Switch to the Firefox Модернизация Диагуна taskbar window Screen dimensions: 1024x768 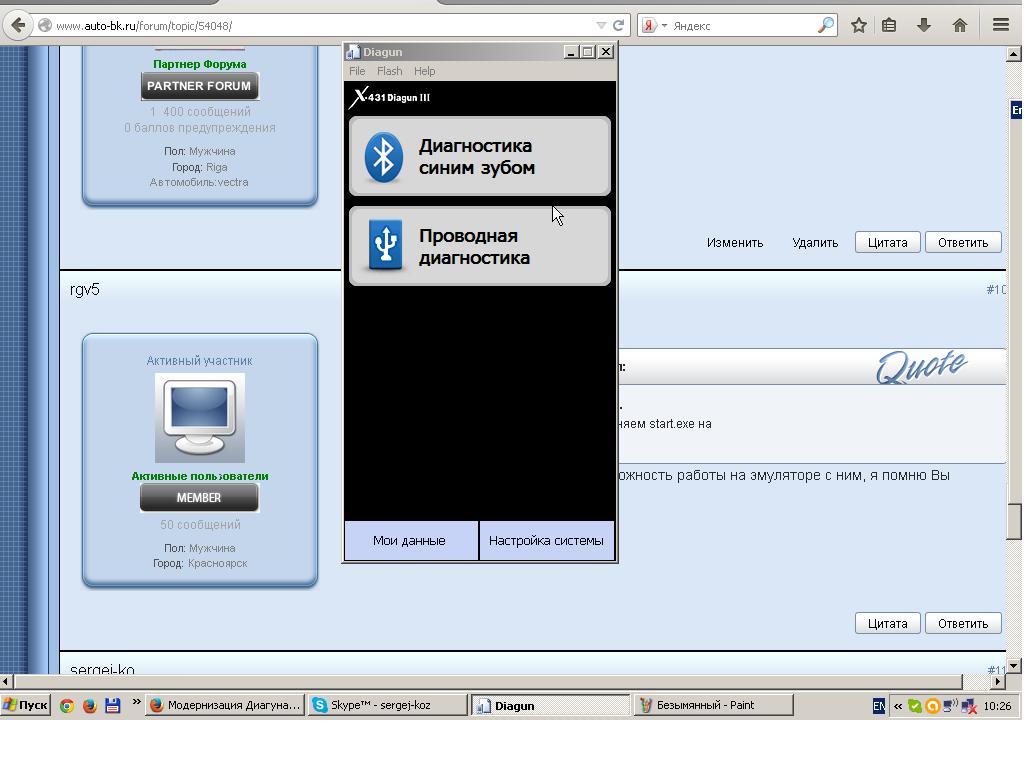(225, 705)
